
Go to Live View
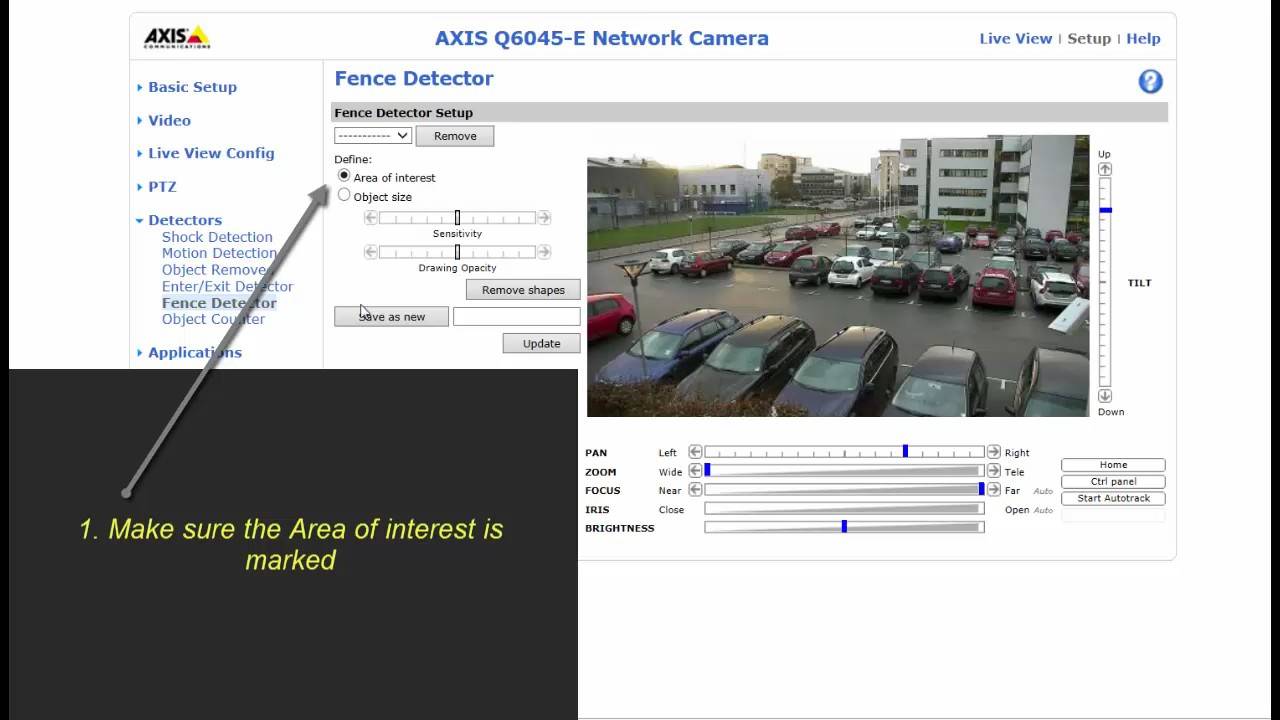point(1015,38)
